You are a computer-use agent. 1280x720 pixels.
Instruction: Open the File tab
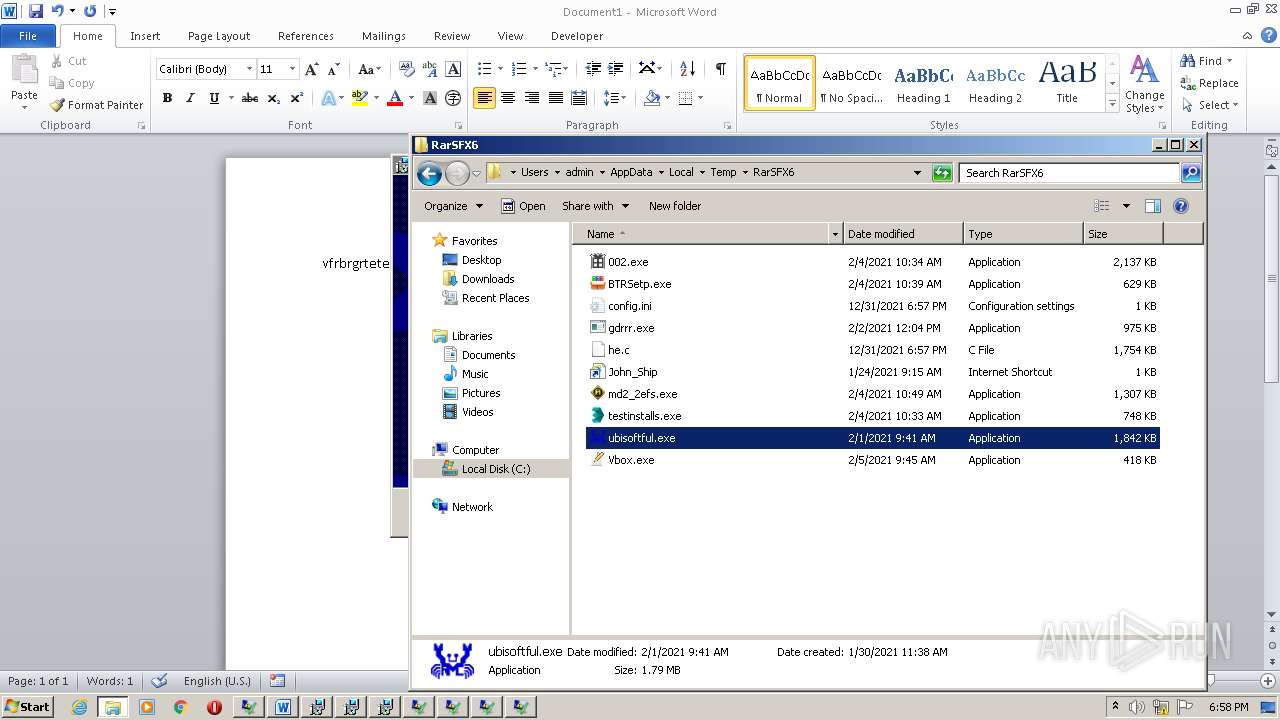coord(28,36)
